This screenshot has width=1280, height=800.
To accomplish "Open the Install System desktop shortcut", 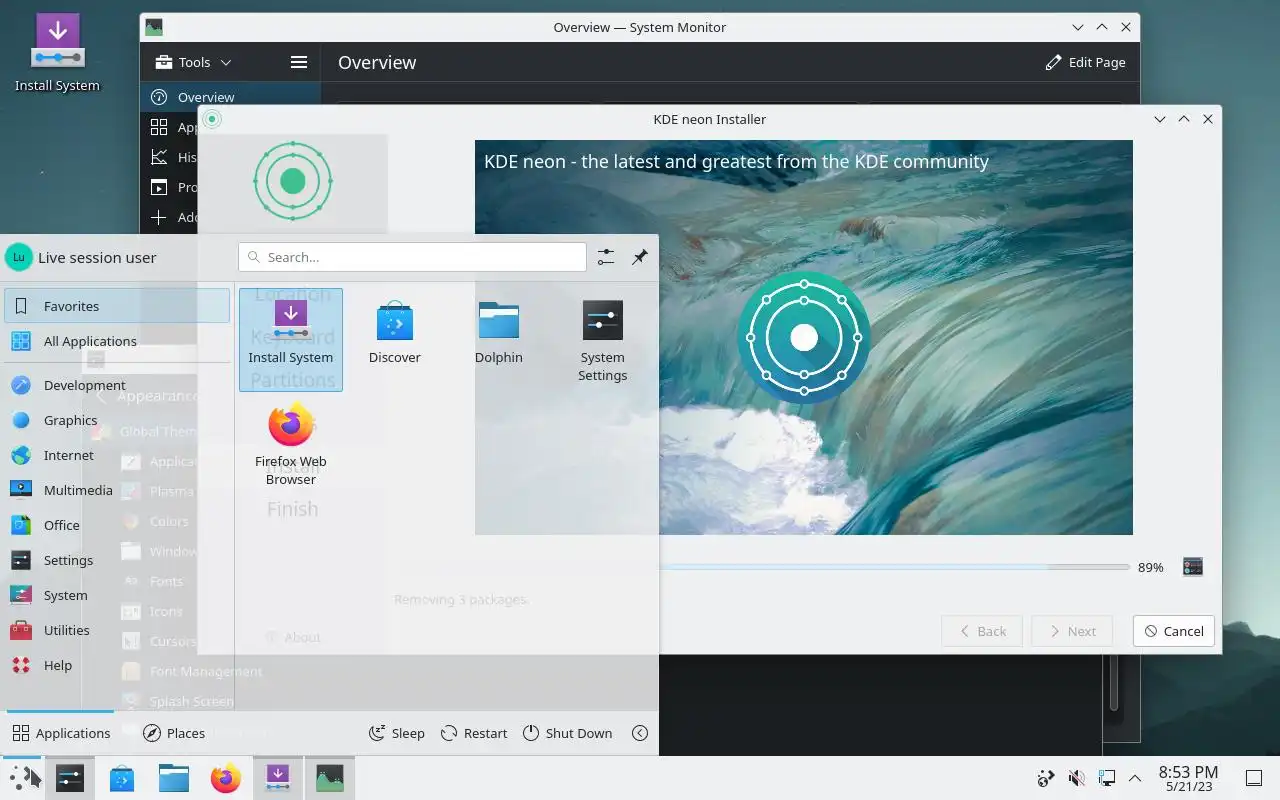I will (57, 54).
